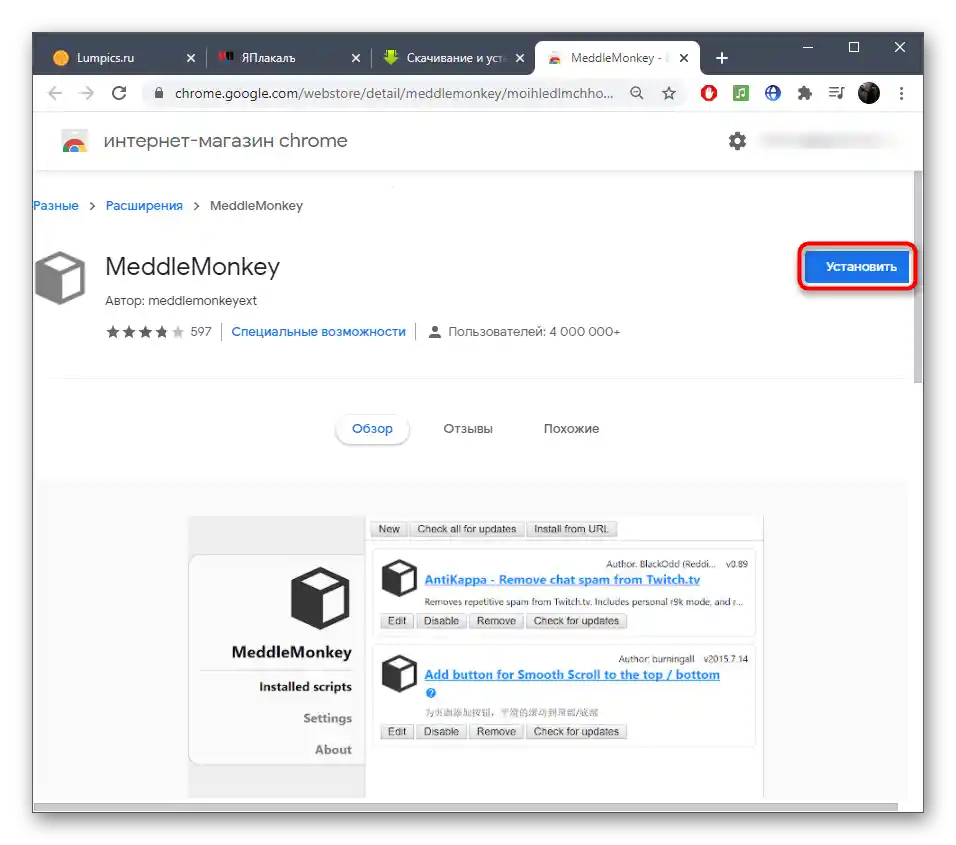Image resolution: width=956 pixels, height=845 pixels.
Task: Click the Автор: meddlemonkeyext text
Action: (180, 301)
